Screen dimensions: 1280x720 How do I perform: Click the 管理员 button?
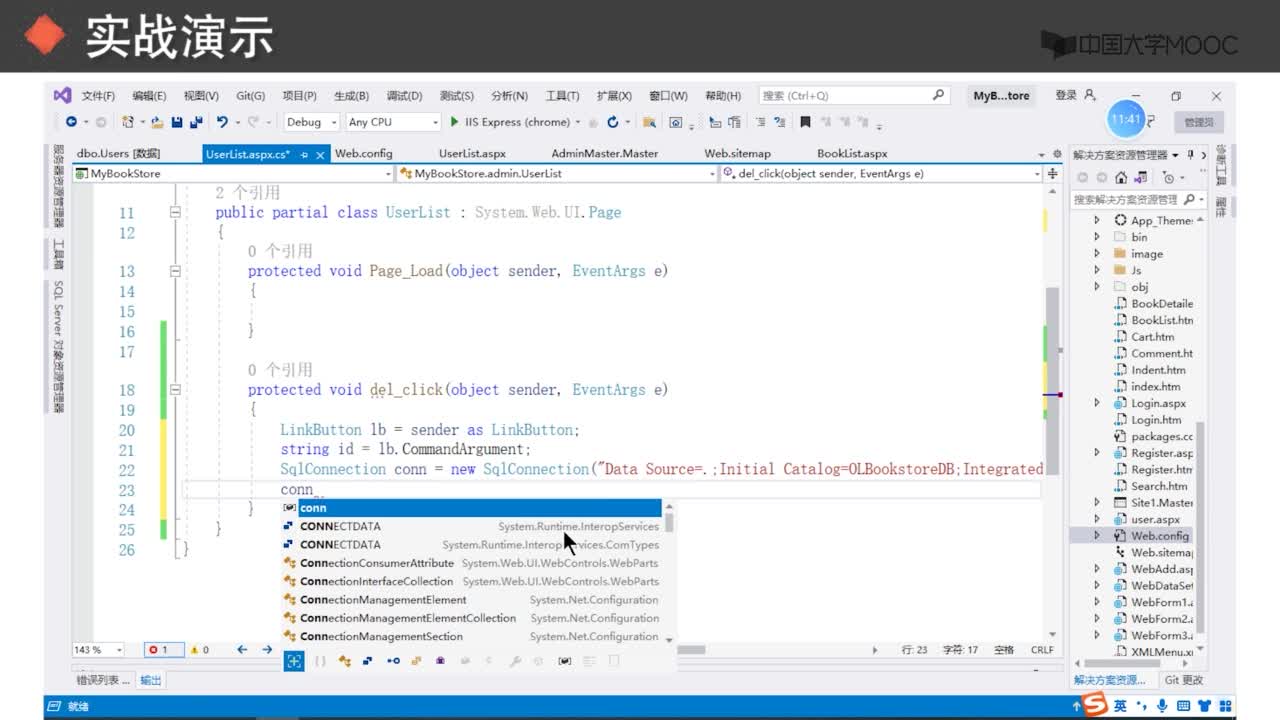1198,122
